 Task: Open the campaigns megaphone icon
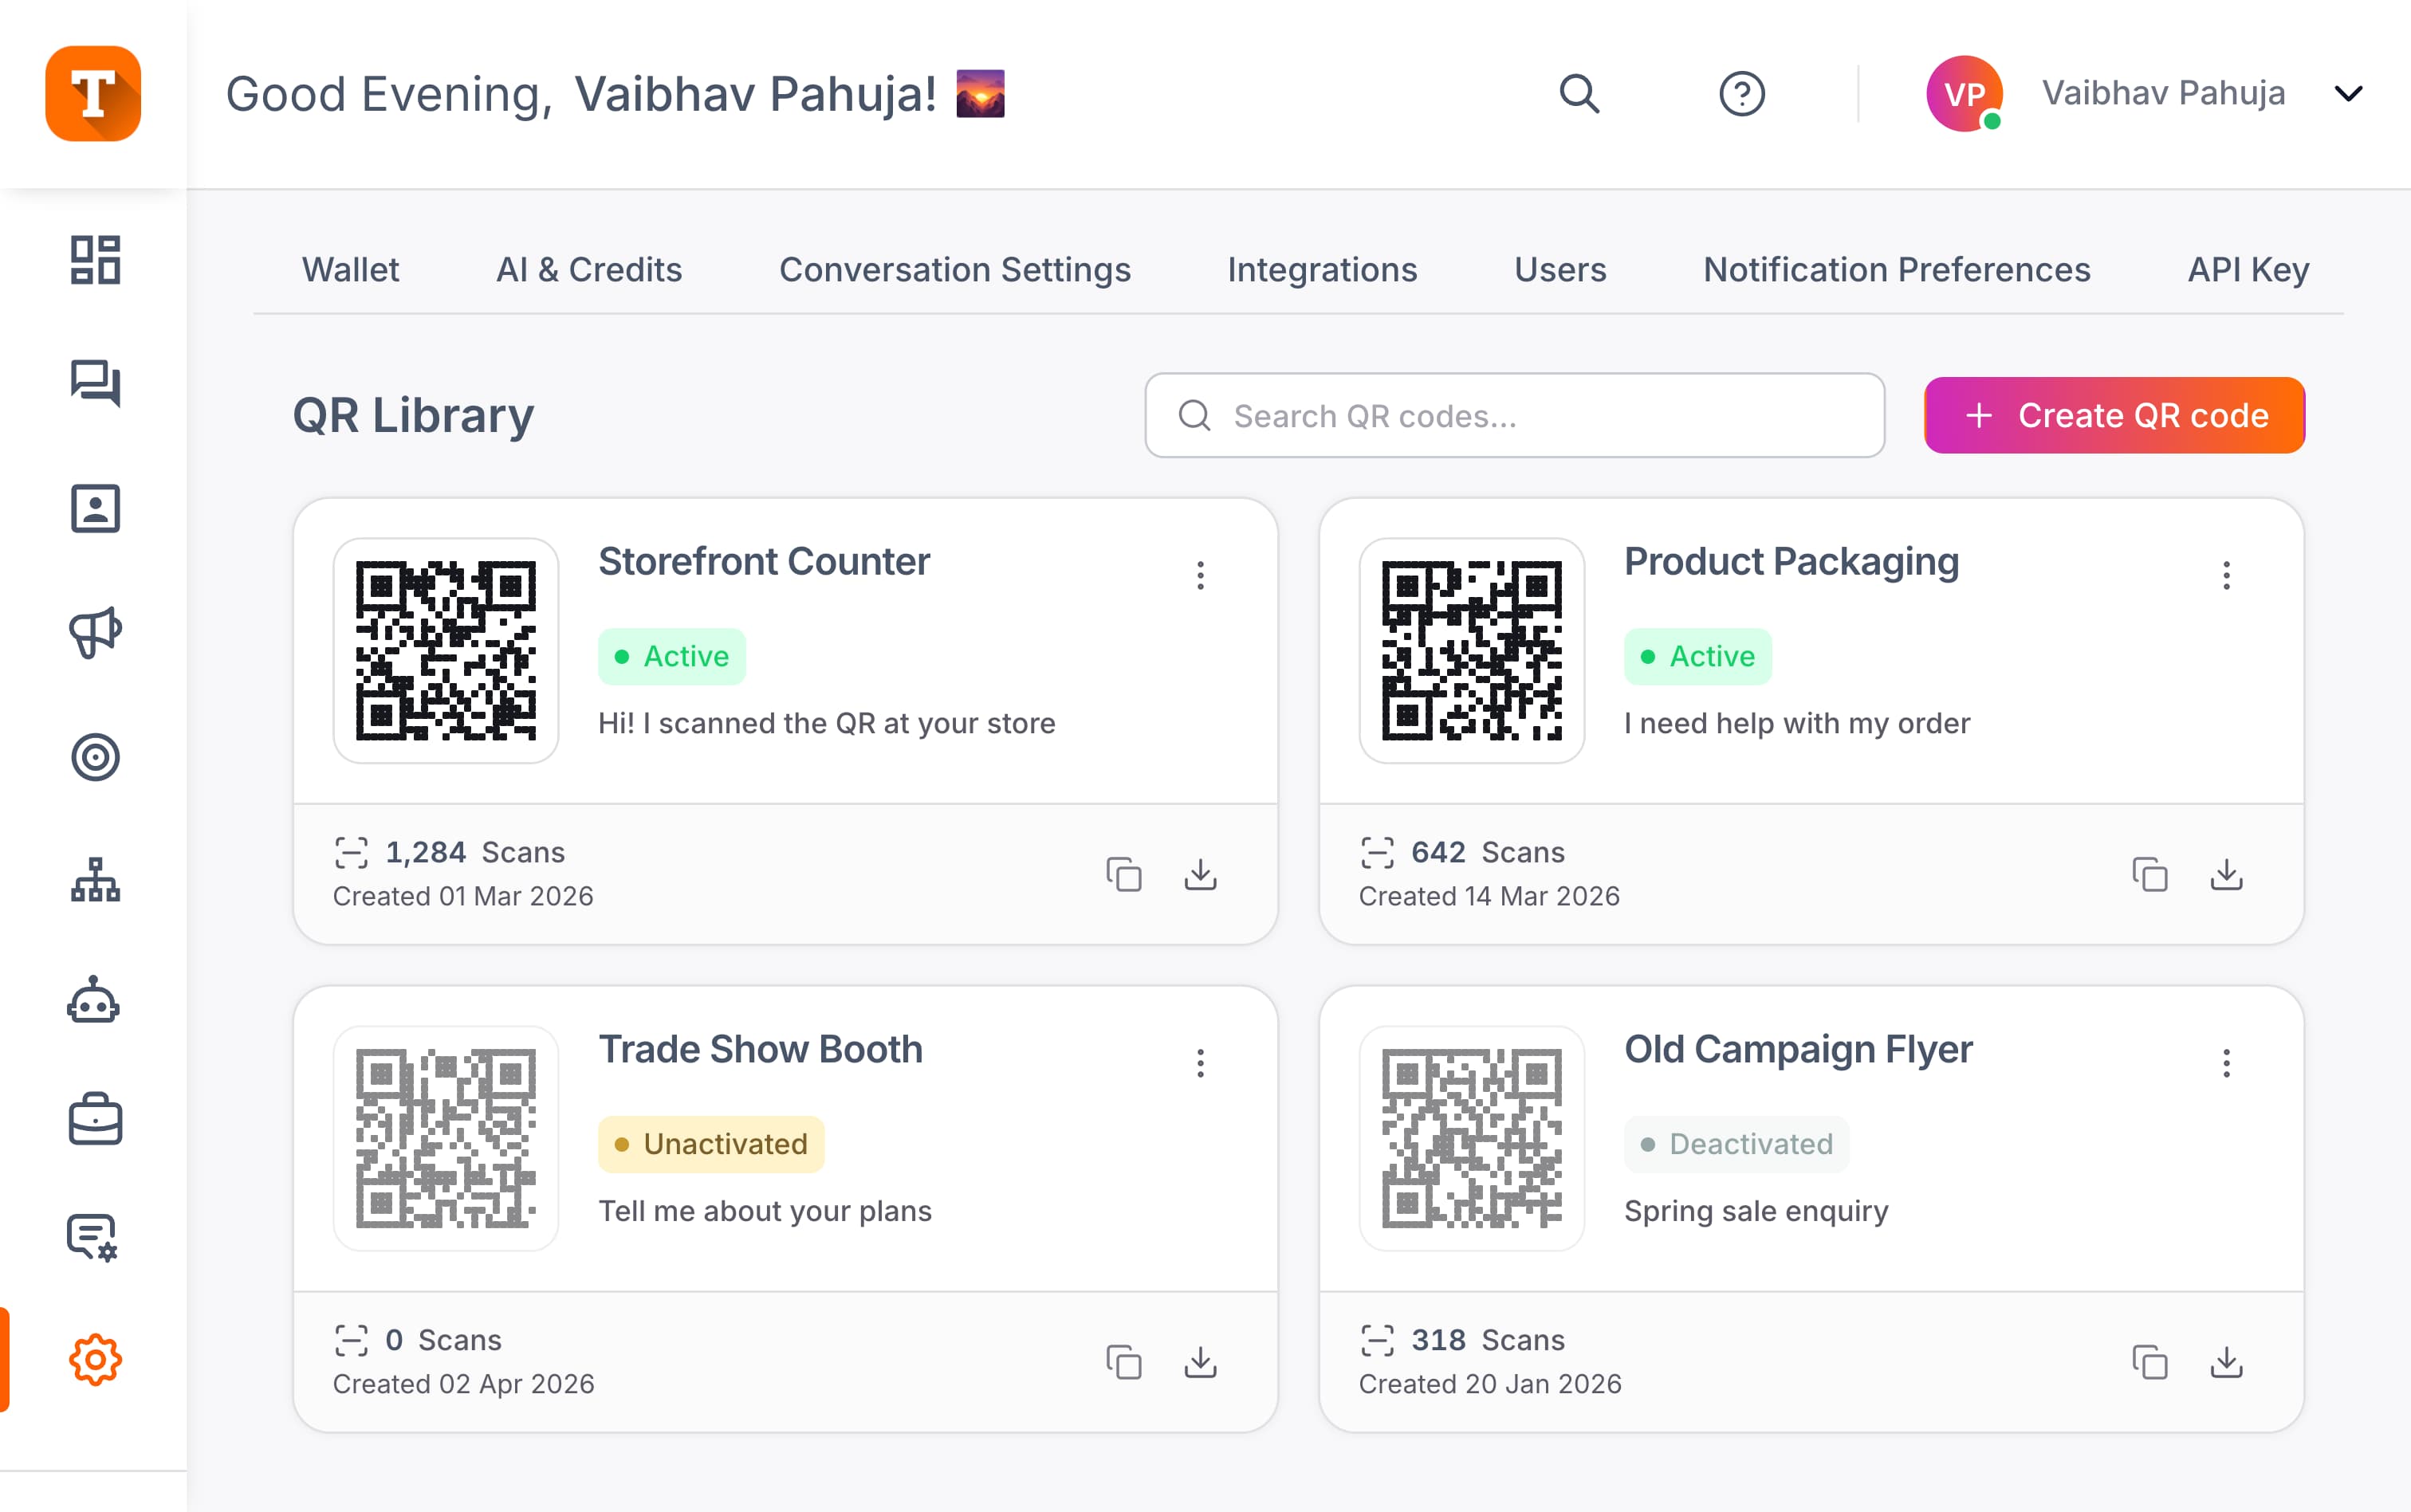(95, 632)
